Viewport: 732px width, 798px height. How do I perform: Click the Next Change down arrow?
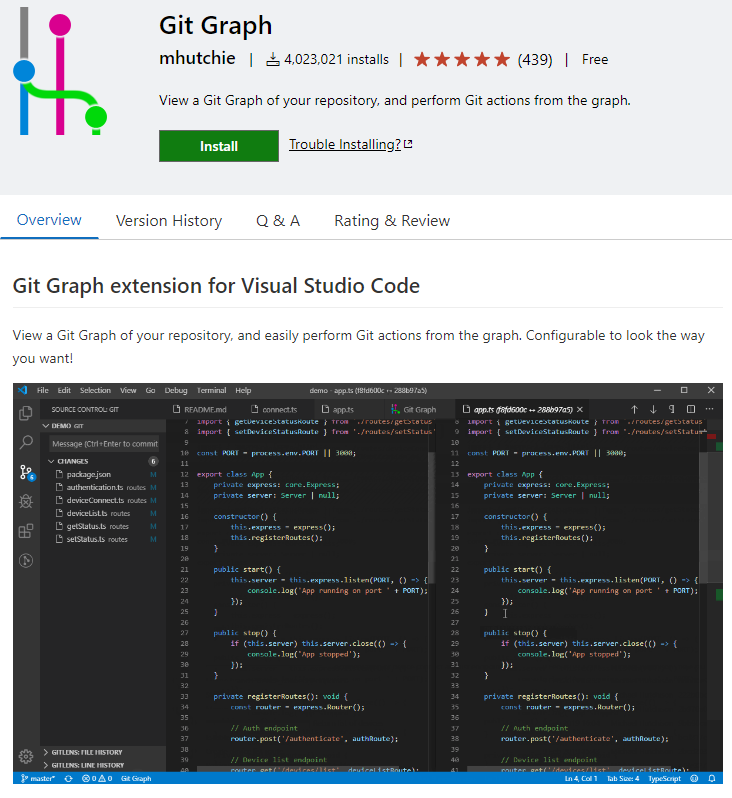click(x=653, y=409)
